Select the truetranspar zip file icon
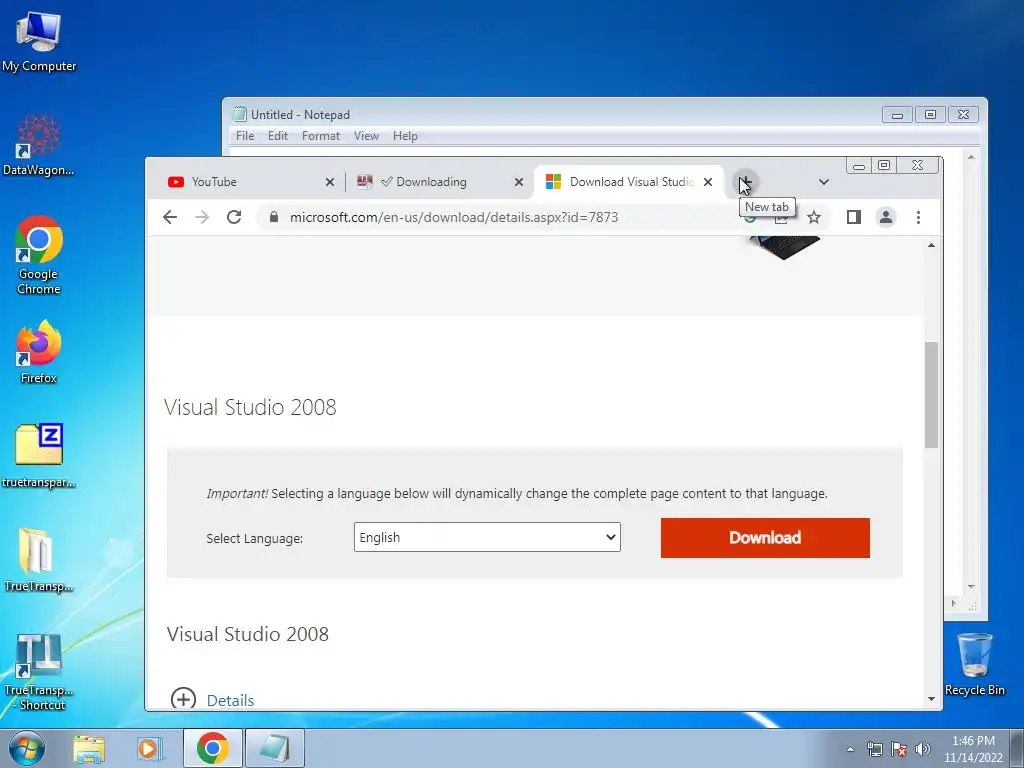Image resolution: width=1024 pixels, height=768 pixels. (39, 456)
